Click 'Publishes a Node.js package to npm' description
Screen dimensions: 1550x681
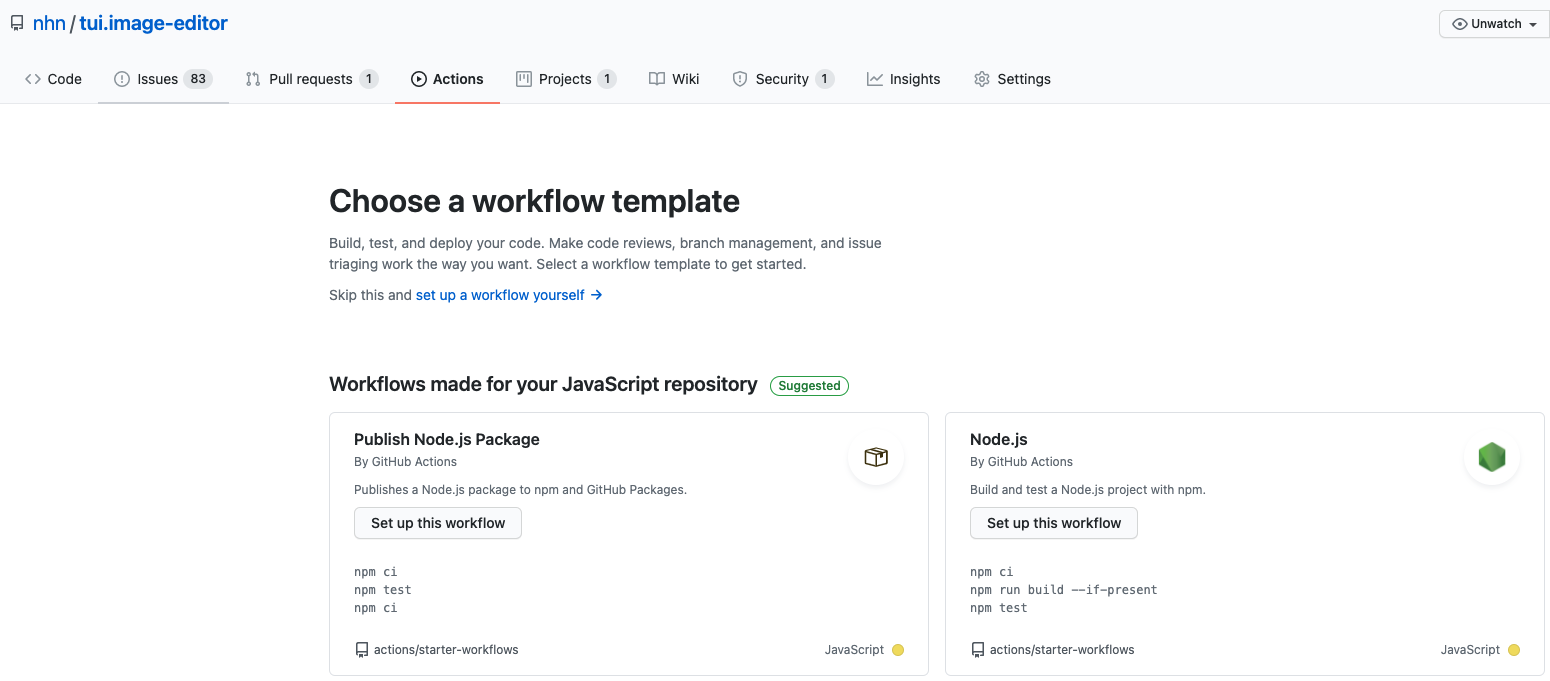520,490
